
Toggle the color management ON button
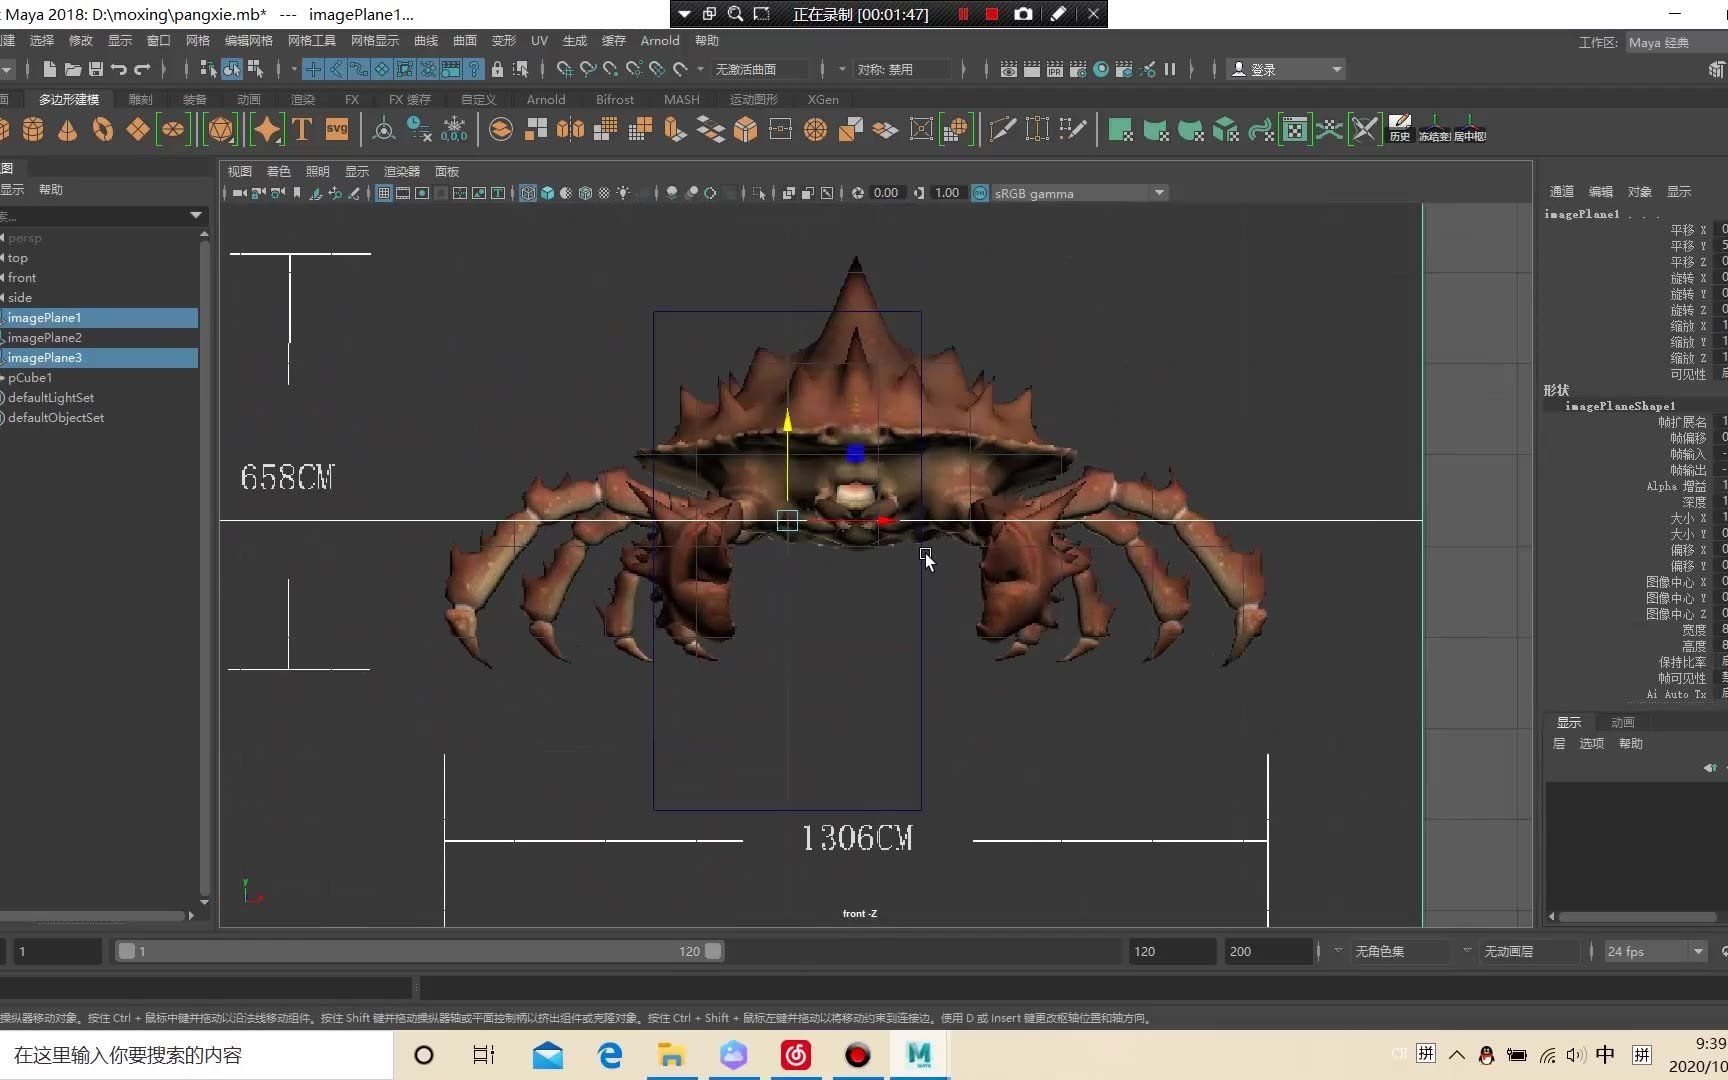980,193
